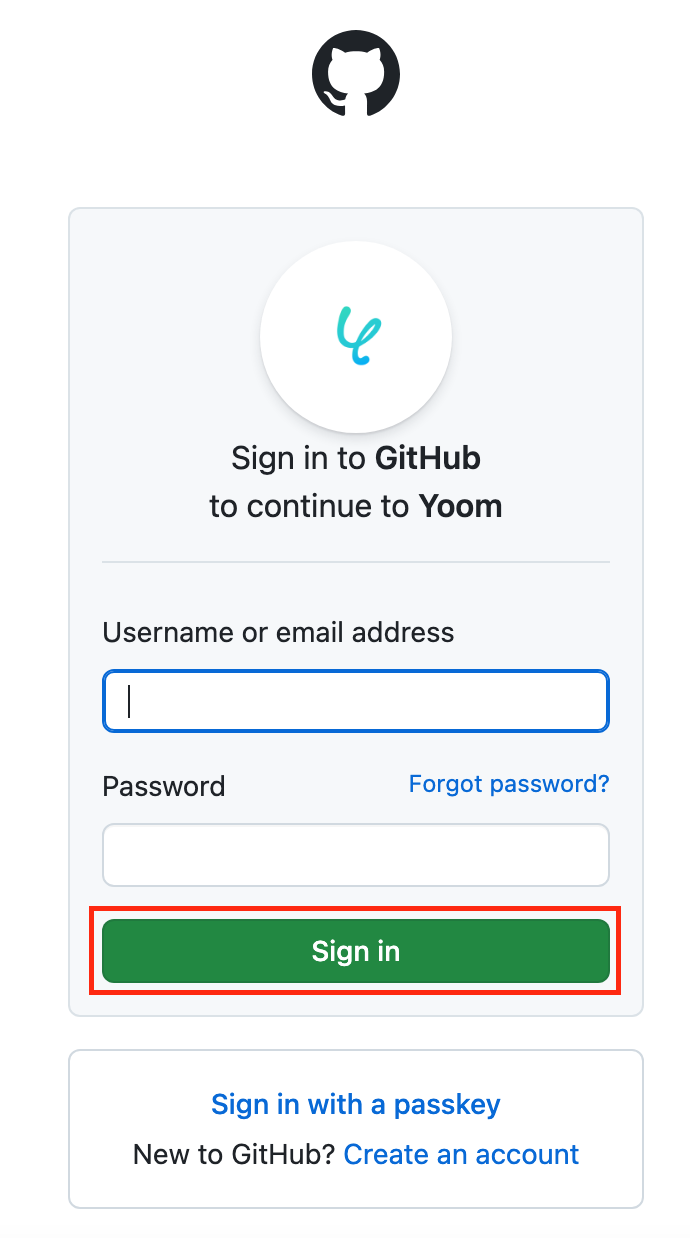Click the green Sign in button
The width and height of the screenshot is (690, 1238).
point(356,950)
